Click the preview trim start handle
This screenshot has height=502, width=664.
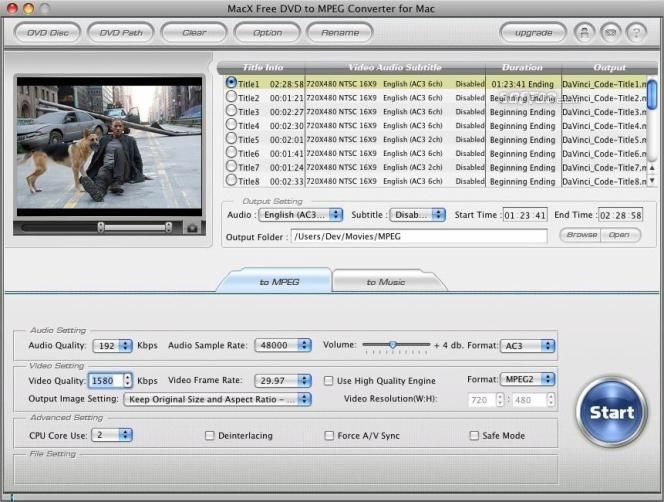(x=100, y=227)
